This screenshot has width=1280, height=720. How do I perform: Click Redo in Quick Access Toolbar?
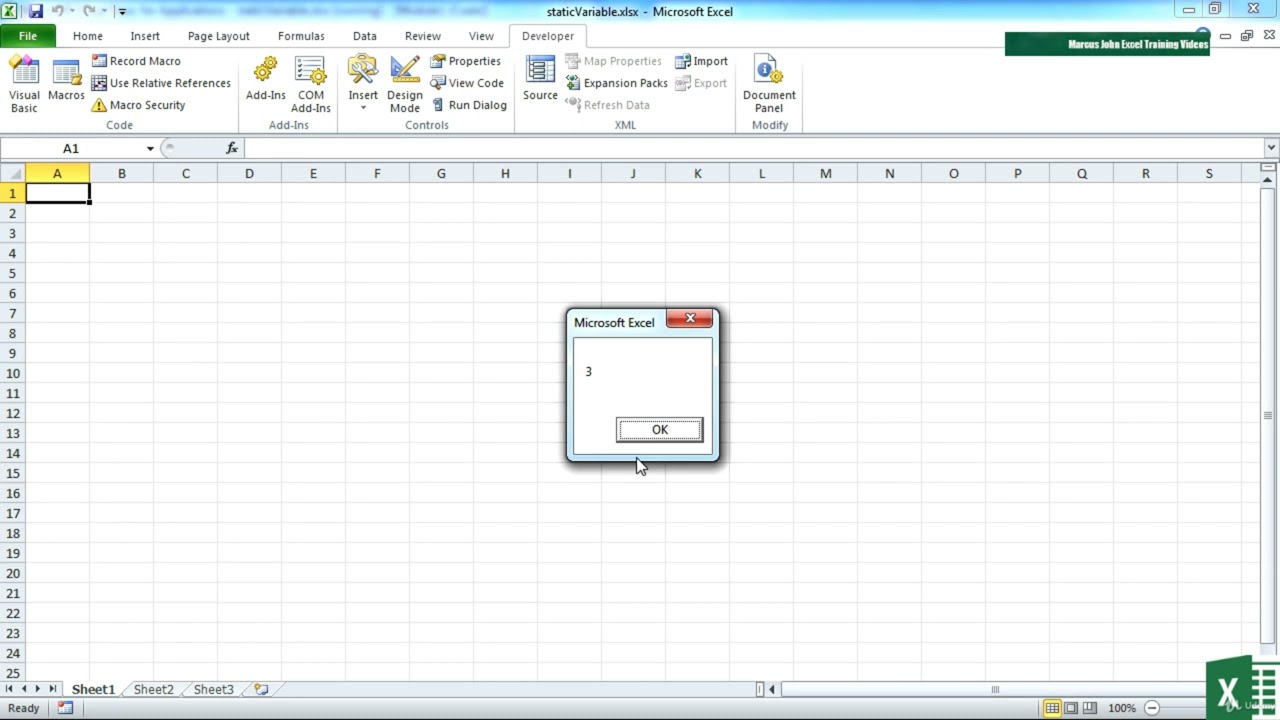90,11
